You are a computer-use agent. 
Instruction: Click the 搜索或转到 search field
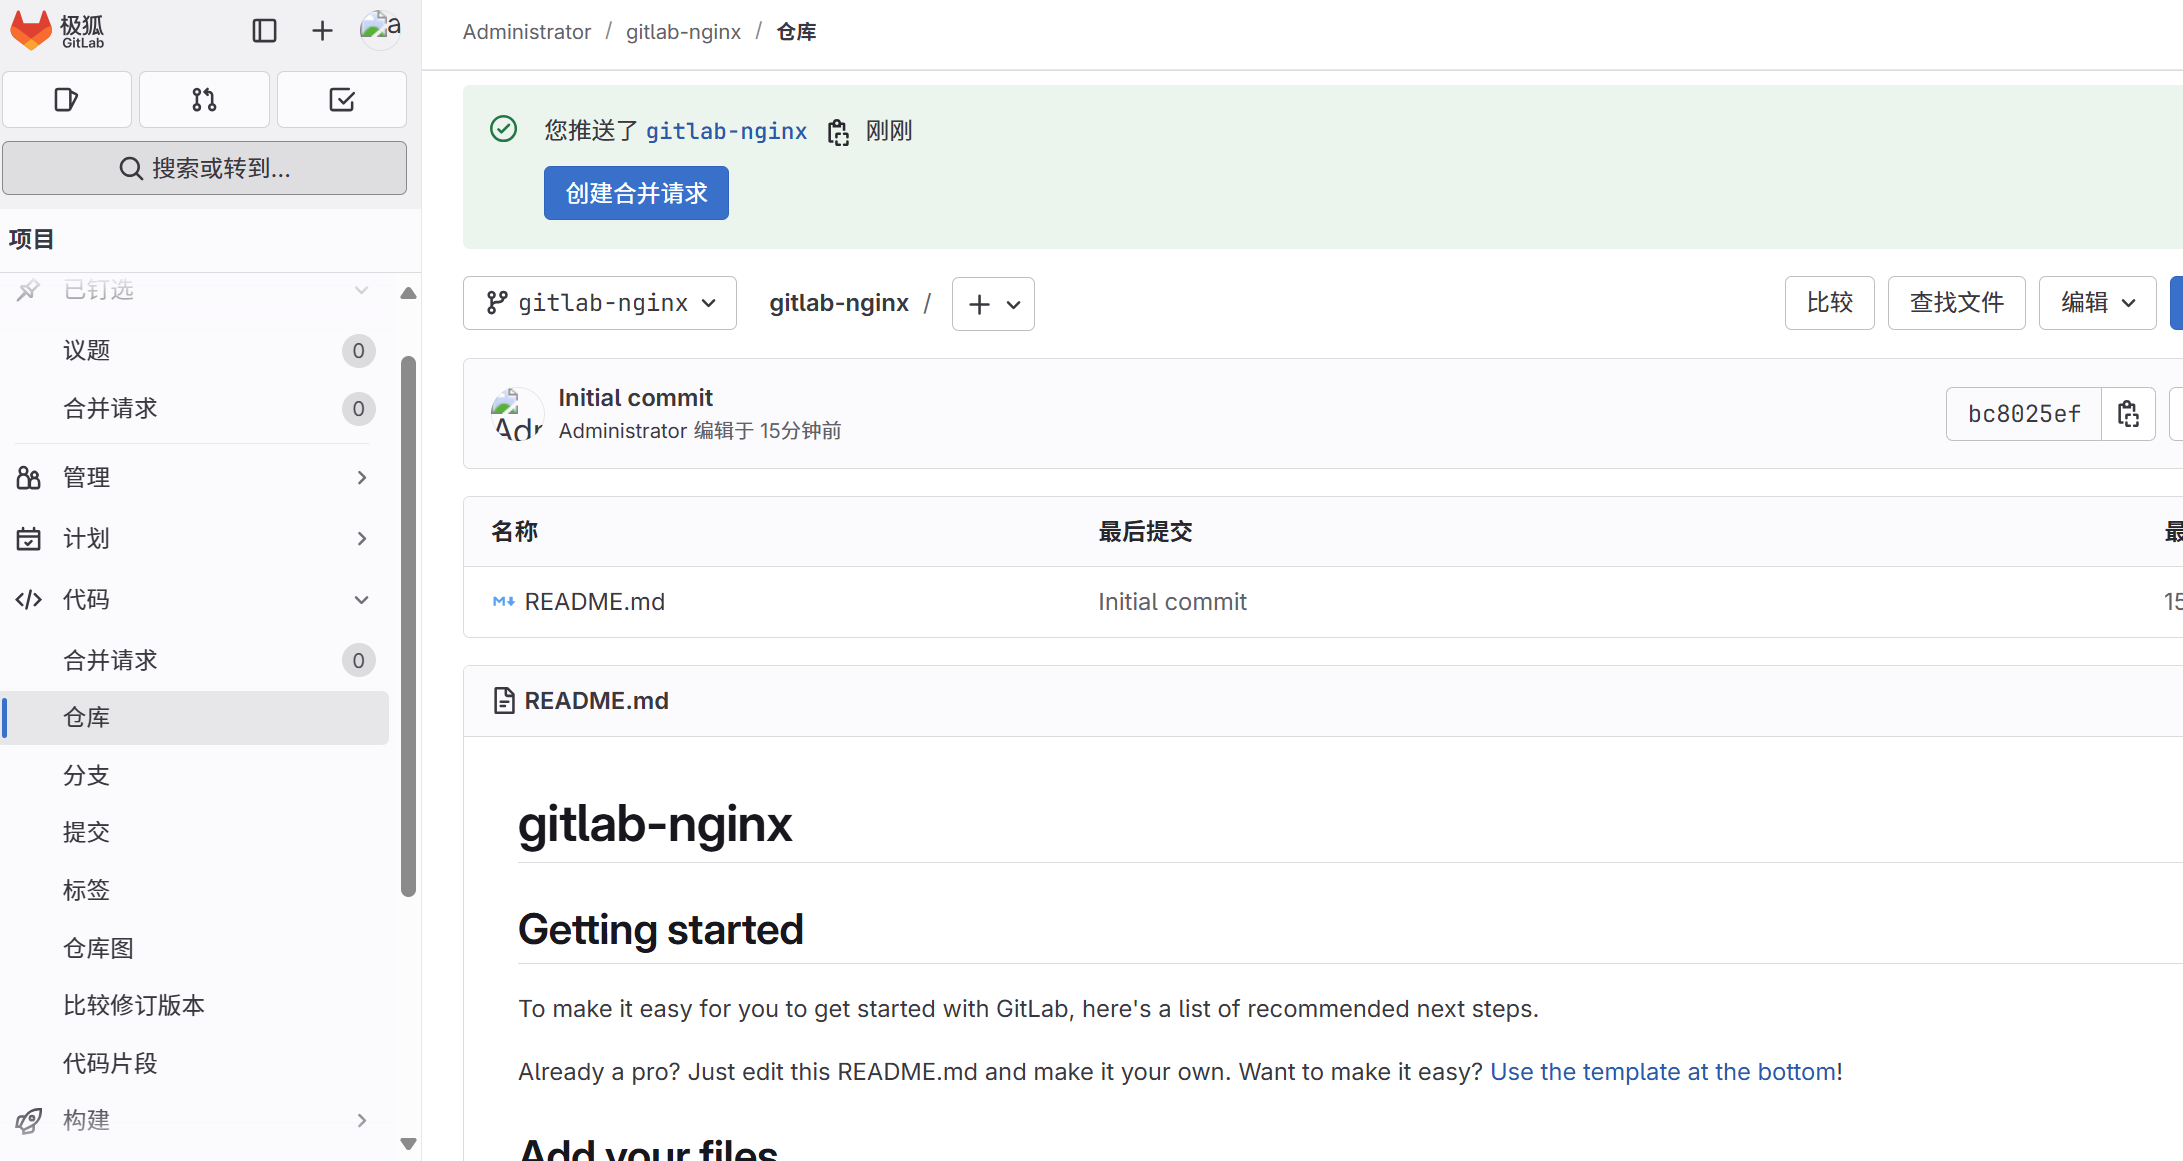pyautogui.click(x=204, y=168)
